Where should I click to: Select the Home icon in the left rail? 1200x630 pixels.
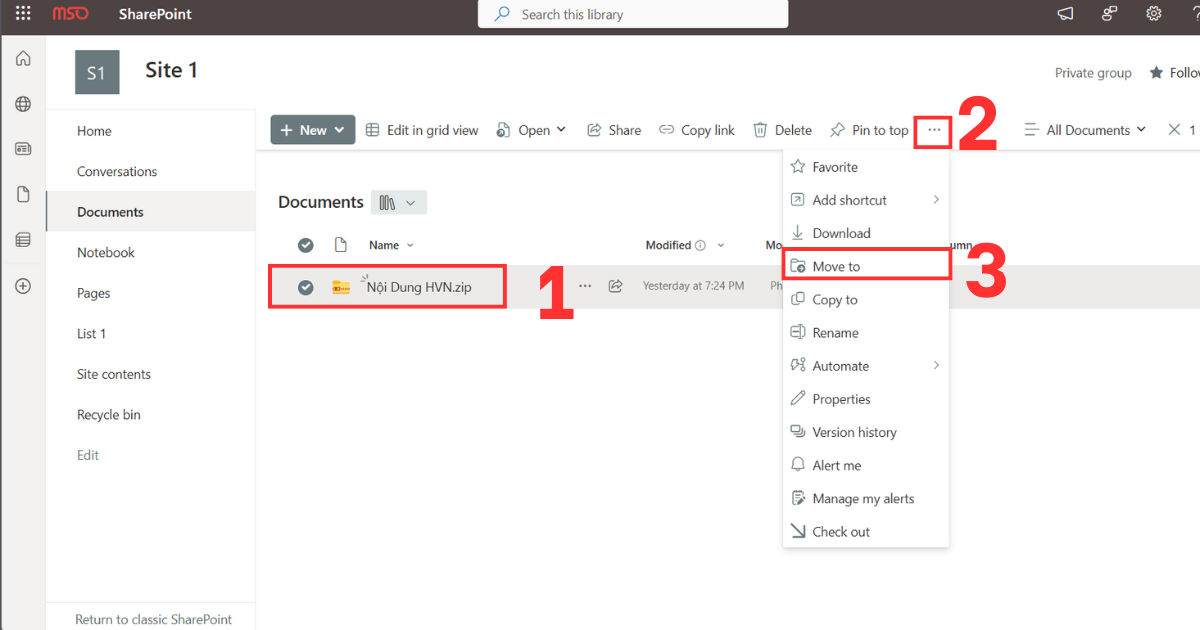[22, 58]
